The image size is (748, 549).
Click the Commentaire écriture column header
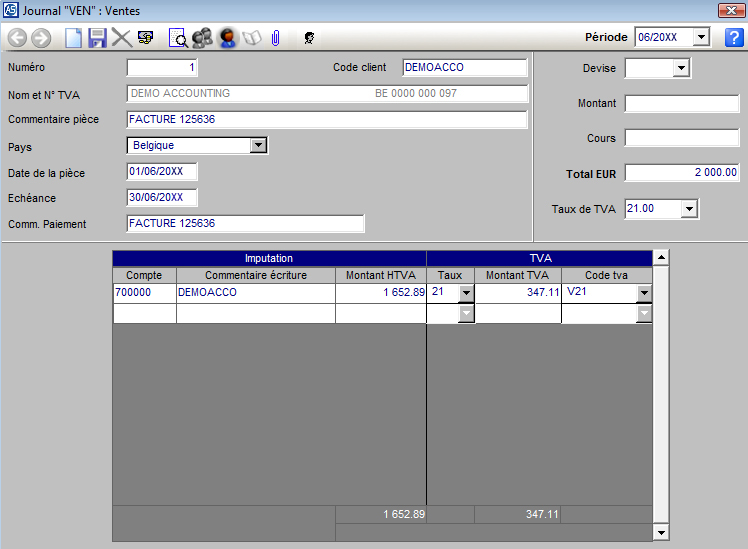[256, 275]
